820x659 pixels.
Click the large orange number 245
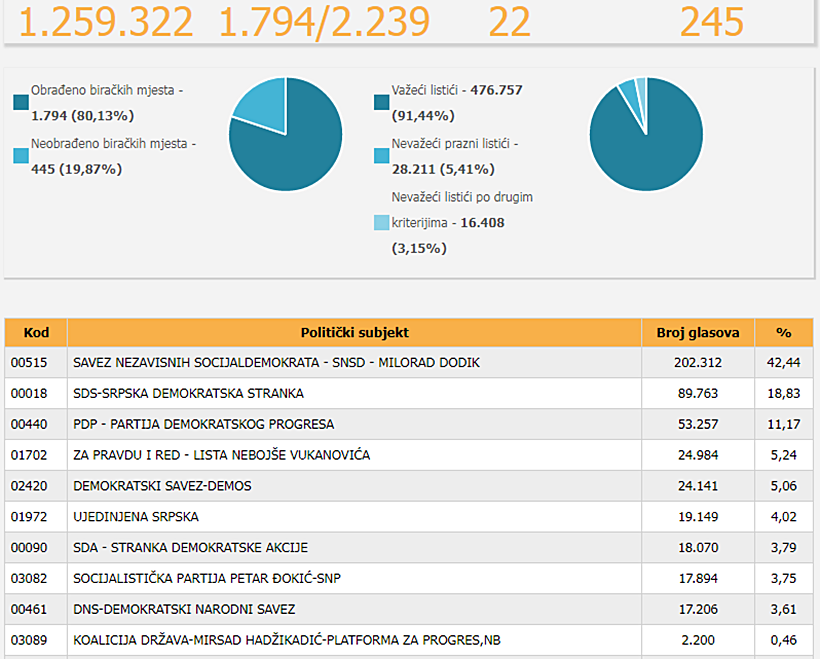pos(712,22)
